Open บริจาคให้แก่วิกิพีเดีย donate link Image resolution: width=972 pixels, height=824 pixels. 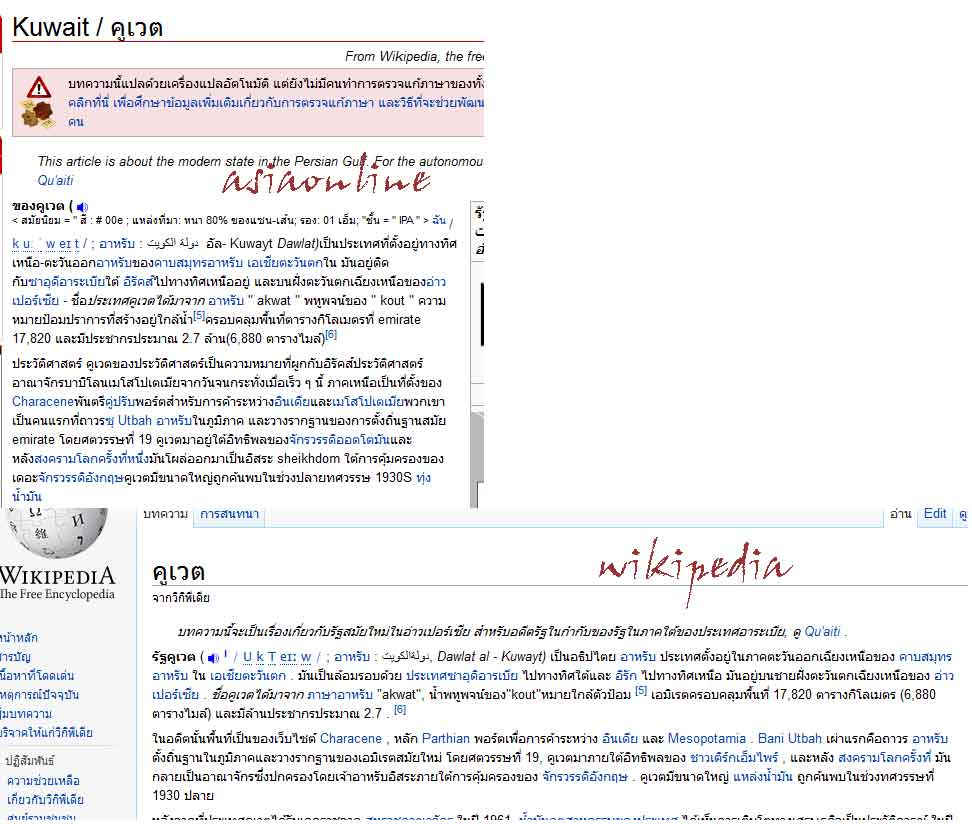[x=46, y=733]
